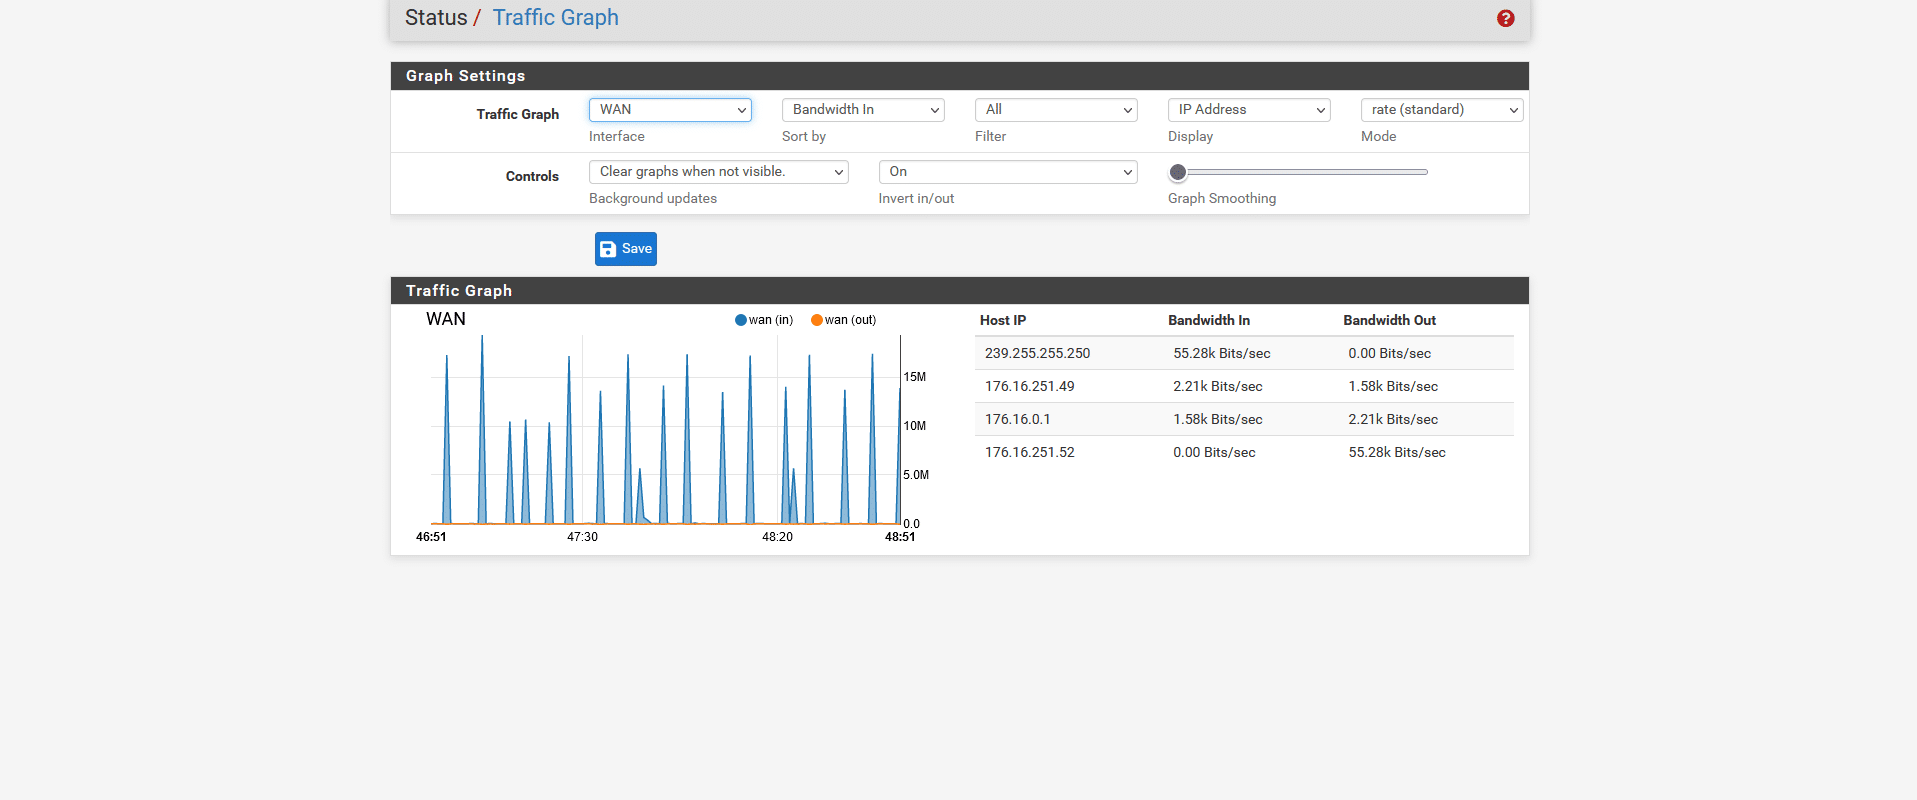Click the Save button
The height and width of the screenshot is (800, 1917).
pos(626,249)
